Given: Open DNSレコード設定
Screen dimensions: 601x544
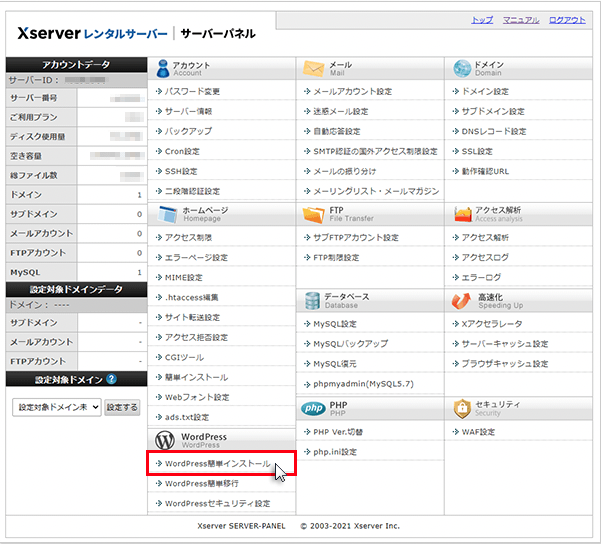Looking at the screenshot, I should point(494,131).
